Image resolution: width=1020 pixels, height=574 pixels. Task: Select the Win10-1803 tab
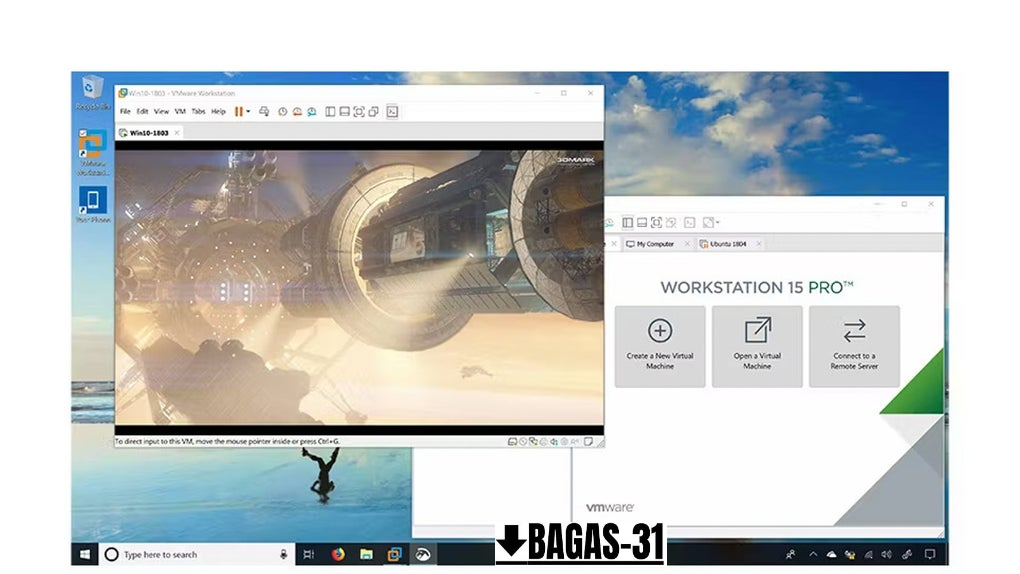pos(149,133)
